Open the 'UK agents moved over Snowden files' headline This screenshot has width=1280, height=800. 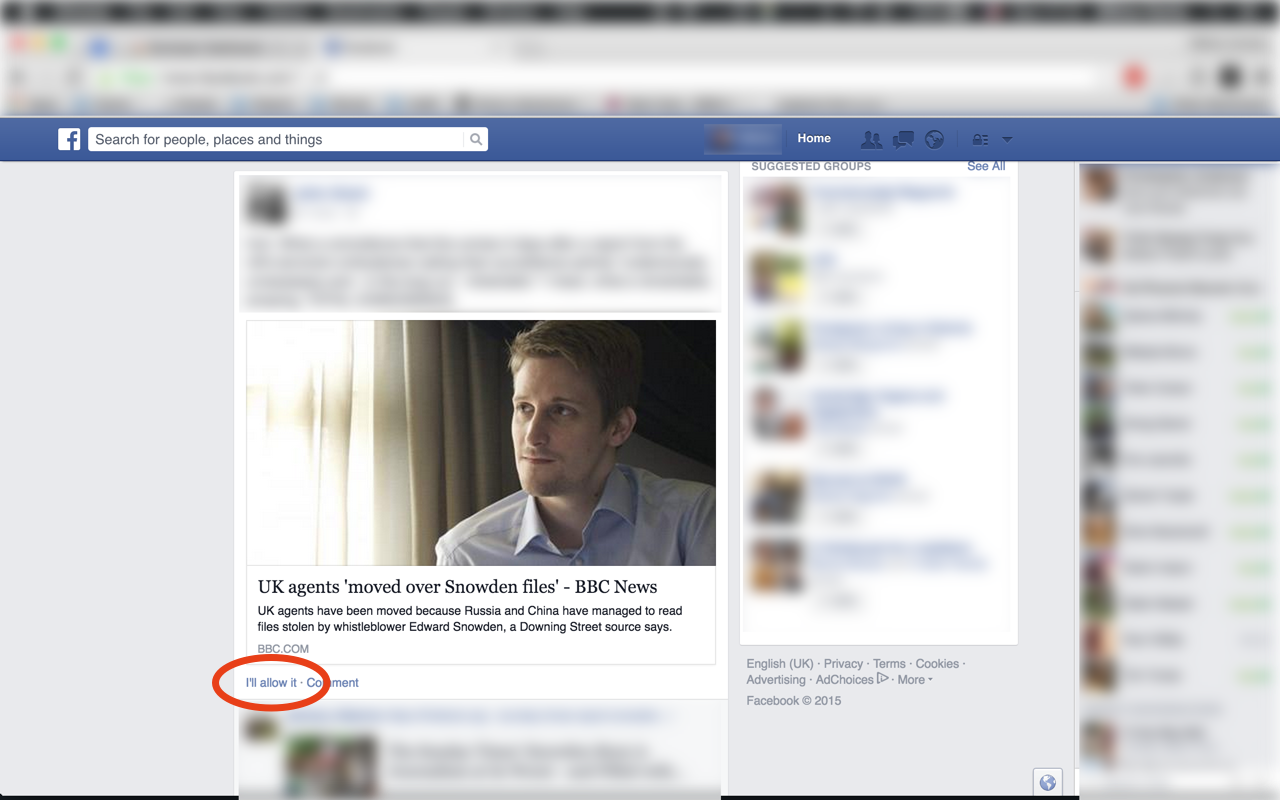coord(458,587)
